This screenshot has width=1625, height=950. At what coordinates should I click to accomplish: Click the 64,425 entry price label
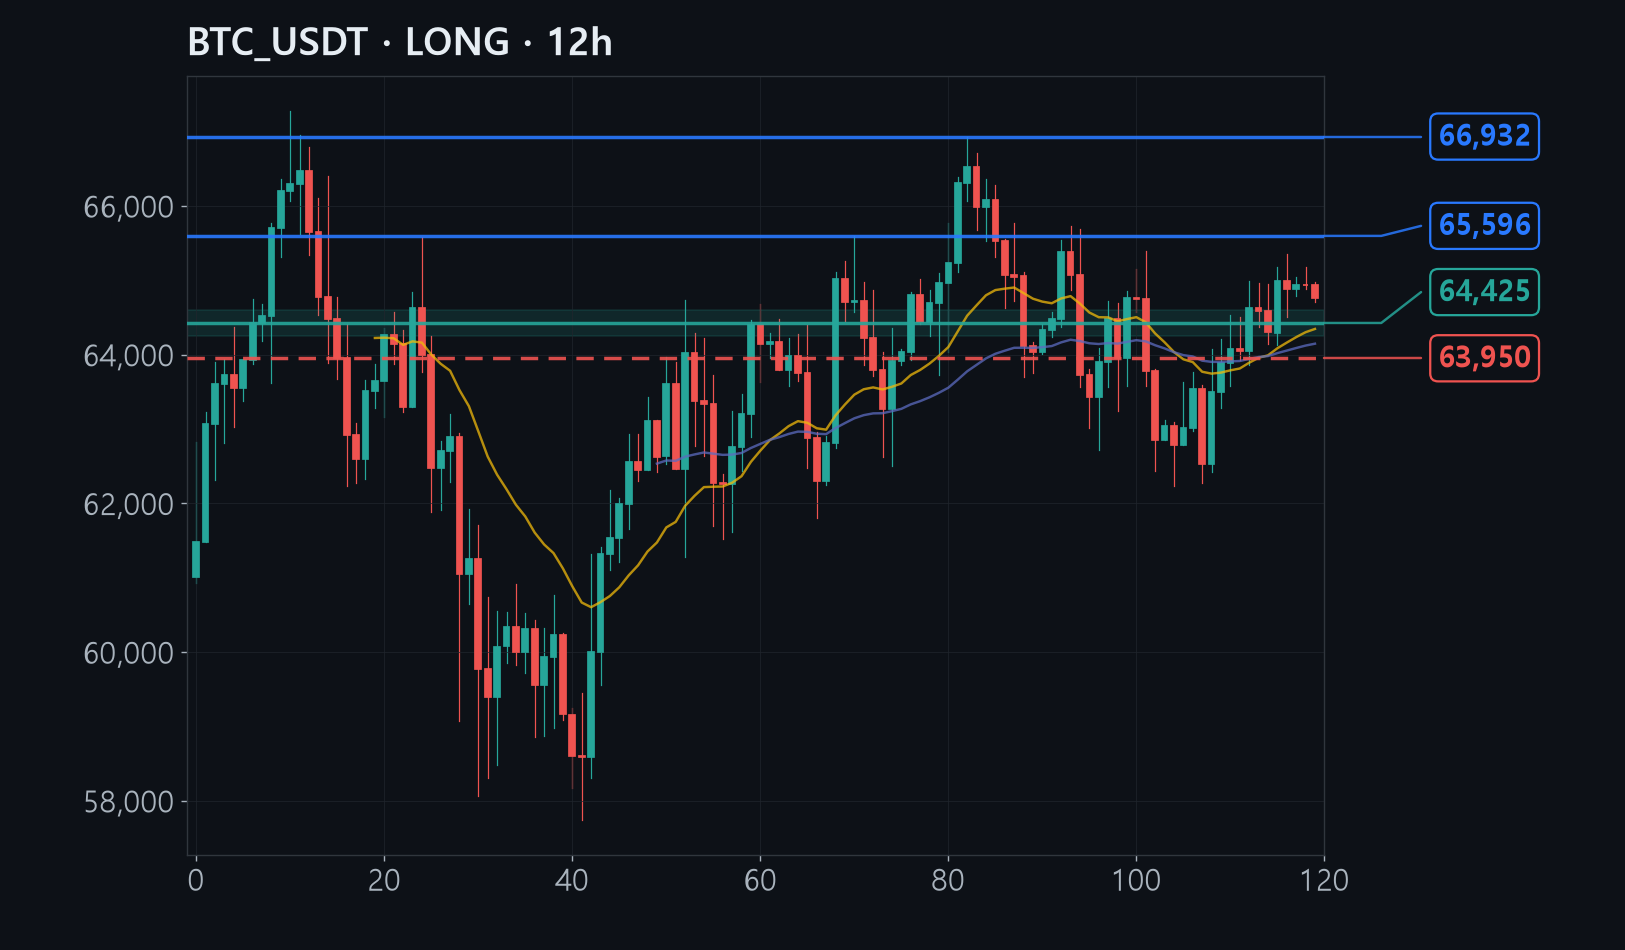point(1484,292)
